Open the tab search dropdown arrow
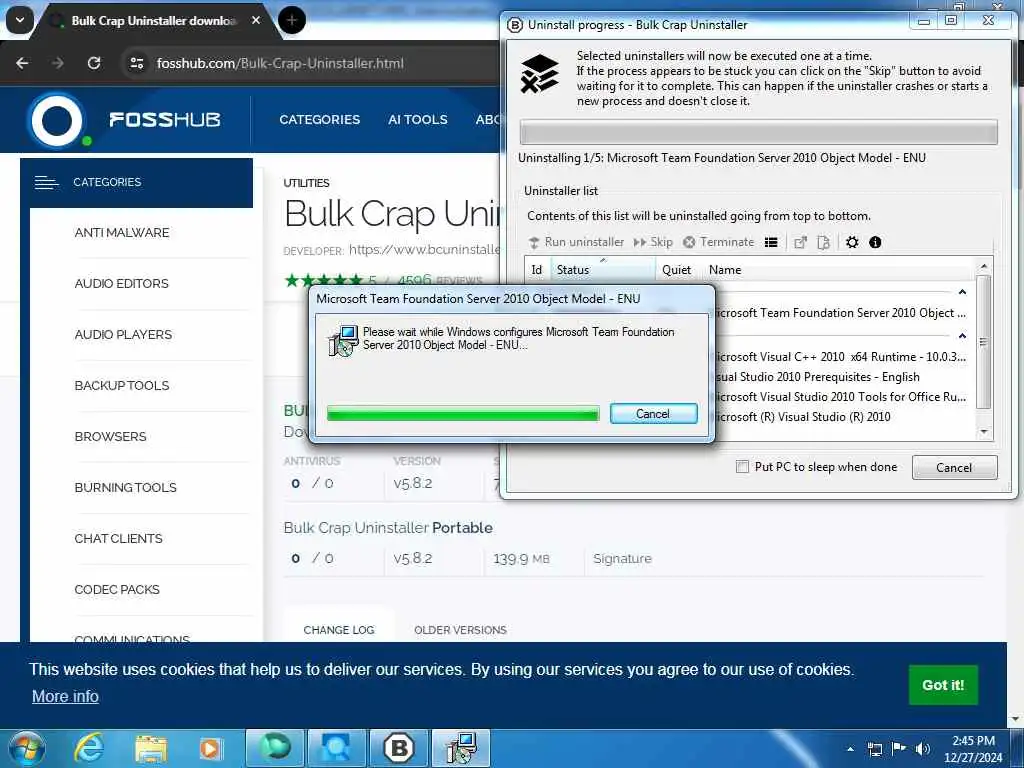 coord(20,20)
